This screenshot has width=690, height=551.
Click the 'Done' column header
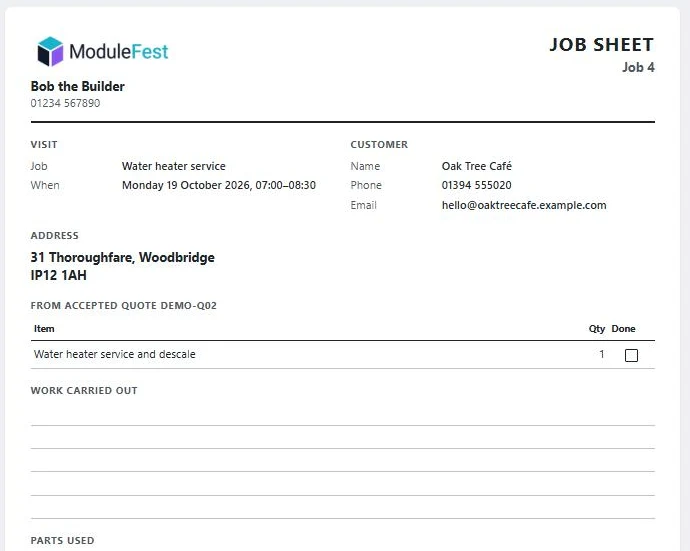pyautogui.click(x=623, y=329)
